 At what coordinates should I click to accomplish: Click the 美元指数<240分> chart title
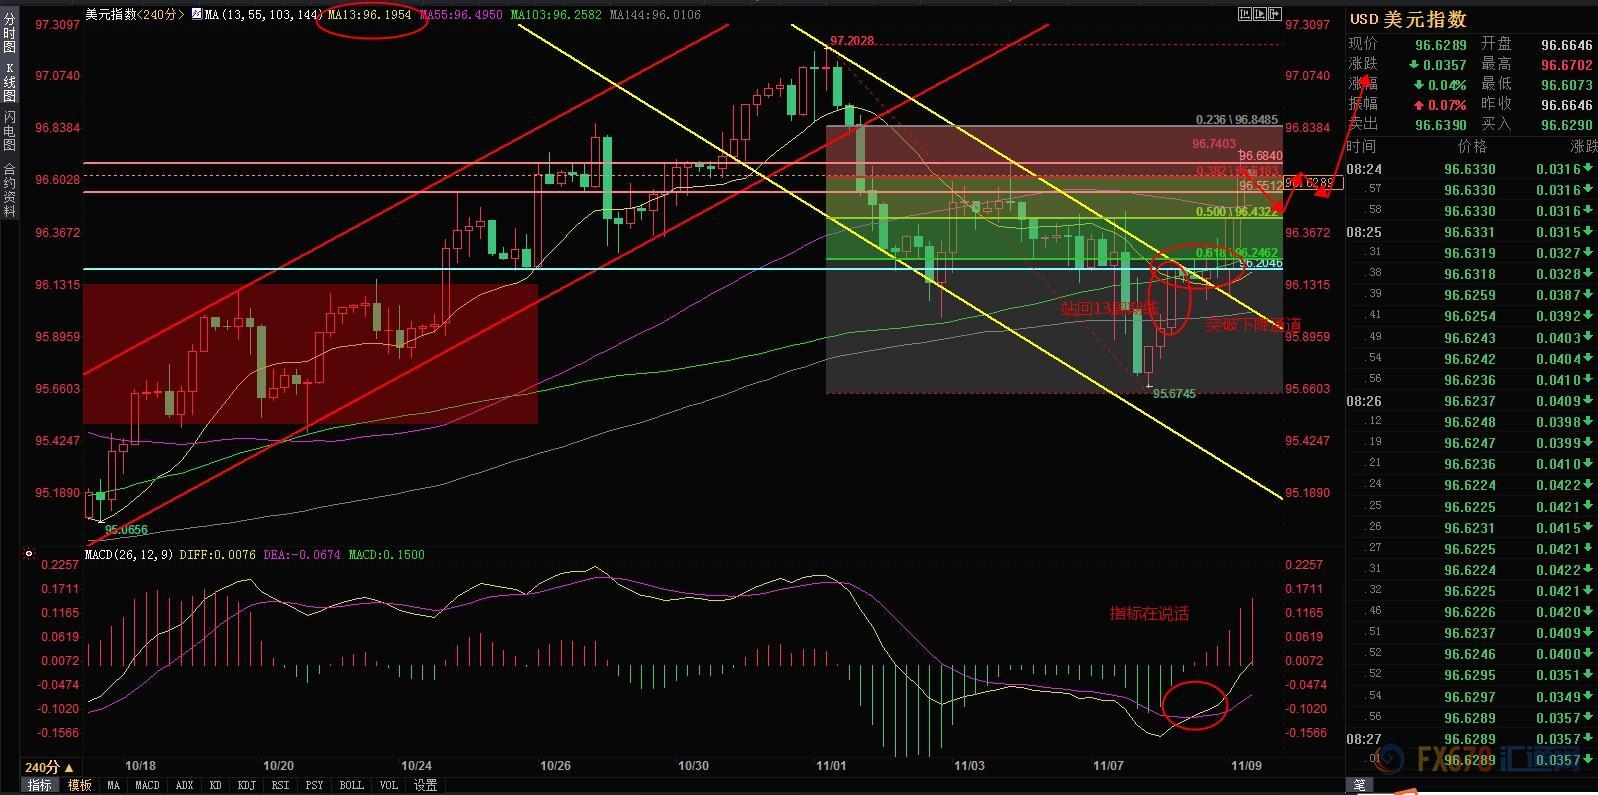[135, 15]
